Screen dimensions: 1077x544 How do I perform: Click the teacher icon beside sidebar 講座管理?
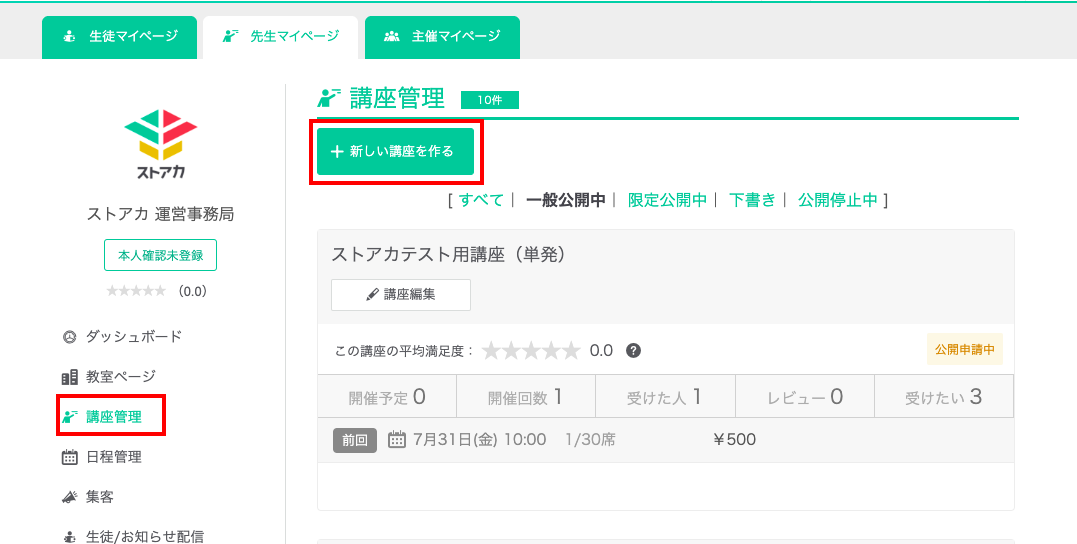coord(69,416)
